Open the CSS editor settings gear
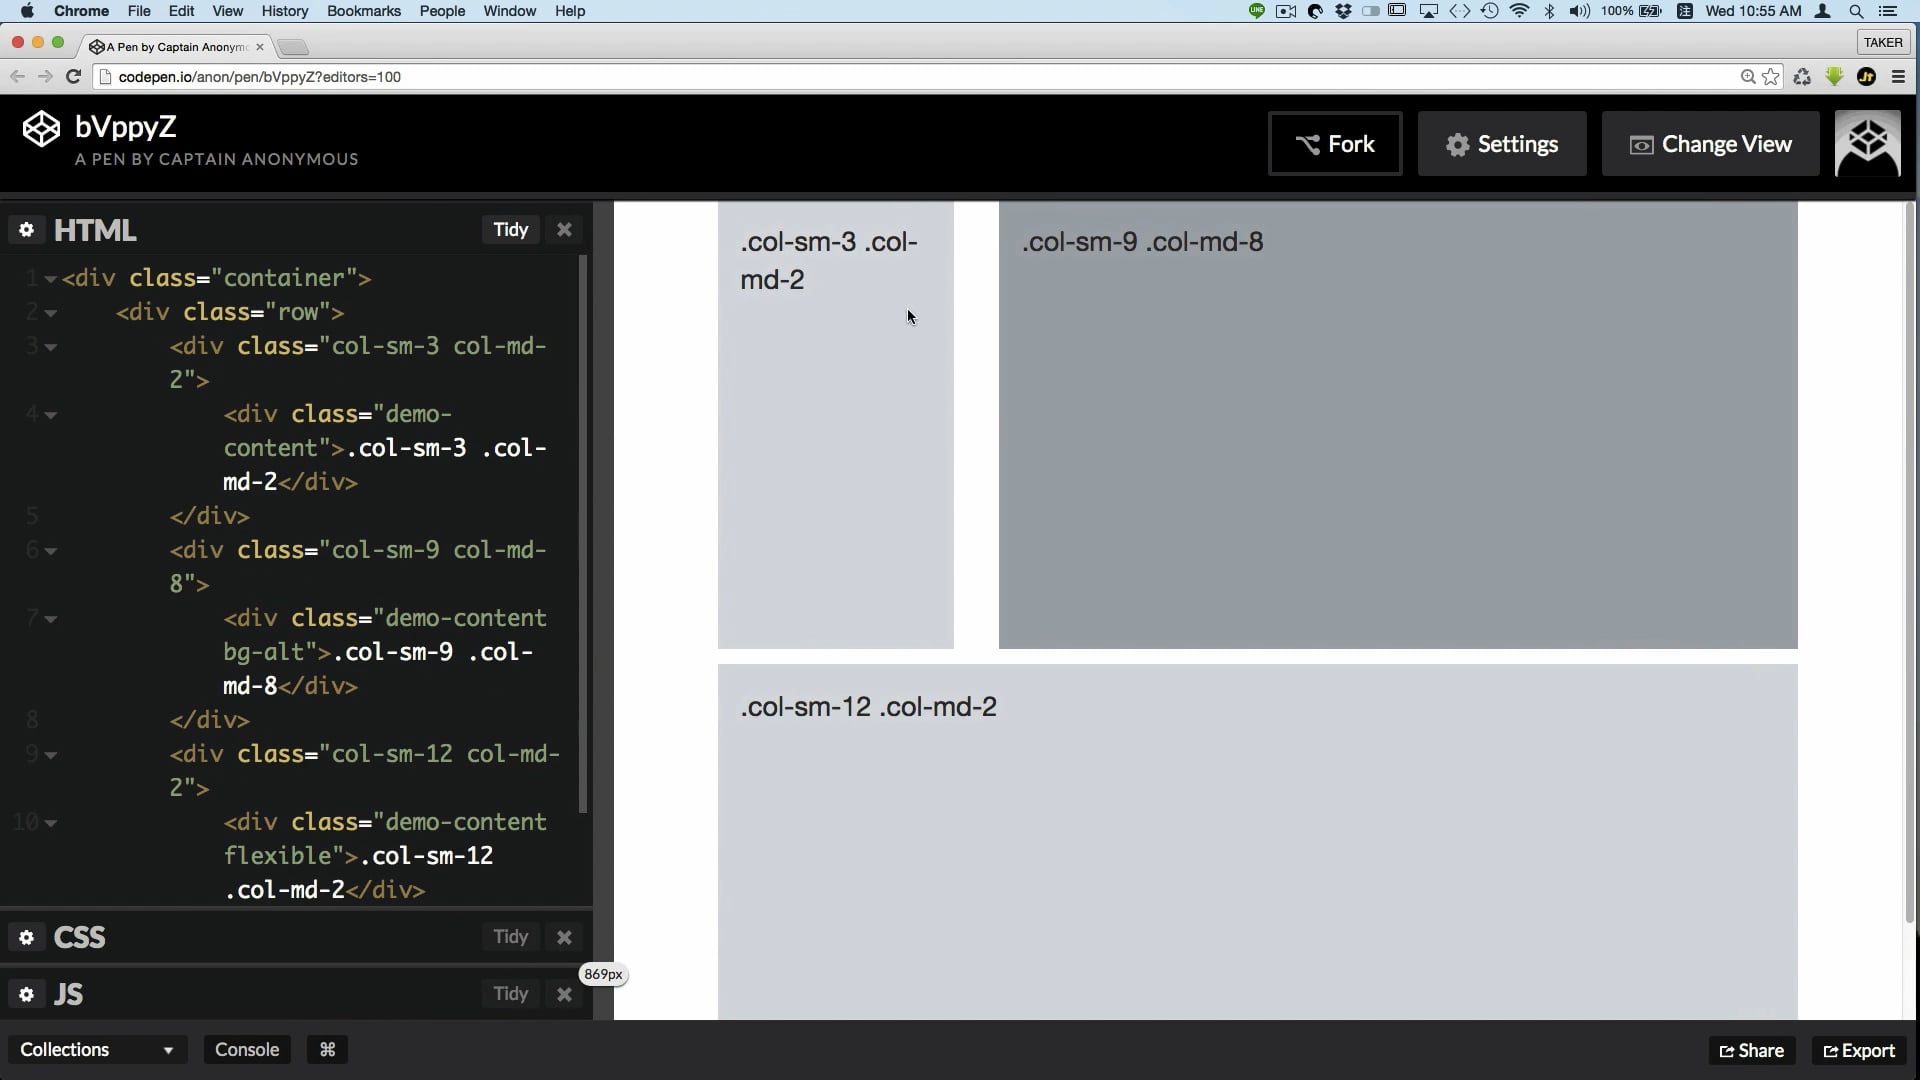 coord(27,937)
